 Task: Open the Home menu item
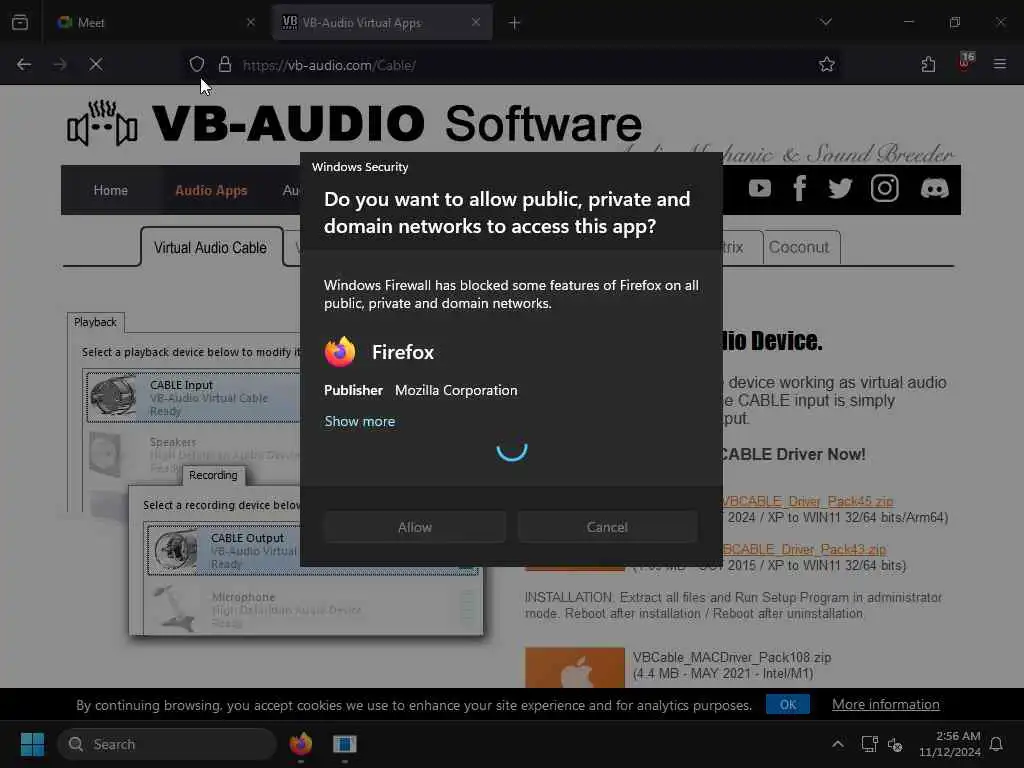(110, 190)
